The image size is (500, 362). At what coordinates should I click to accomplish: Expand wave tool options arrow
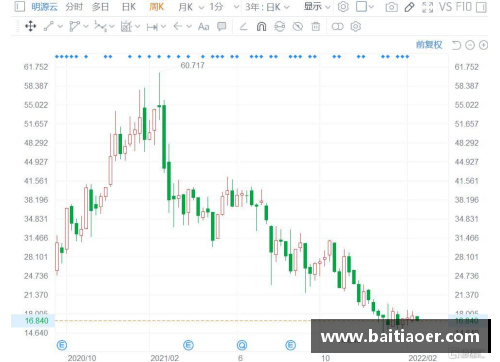coord(112,26)
